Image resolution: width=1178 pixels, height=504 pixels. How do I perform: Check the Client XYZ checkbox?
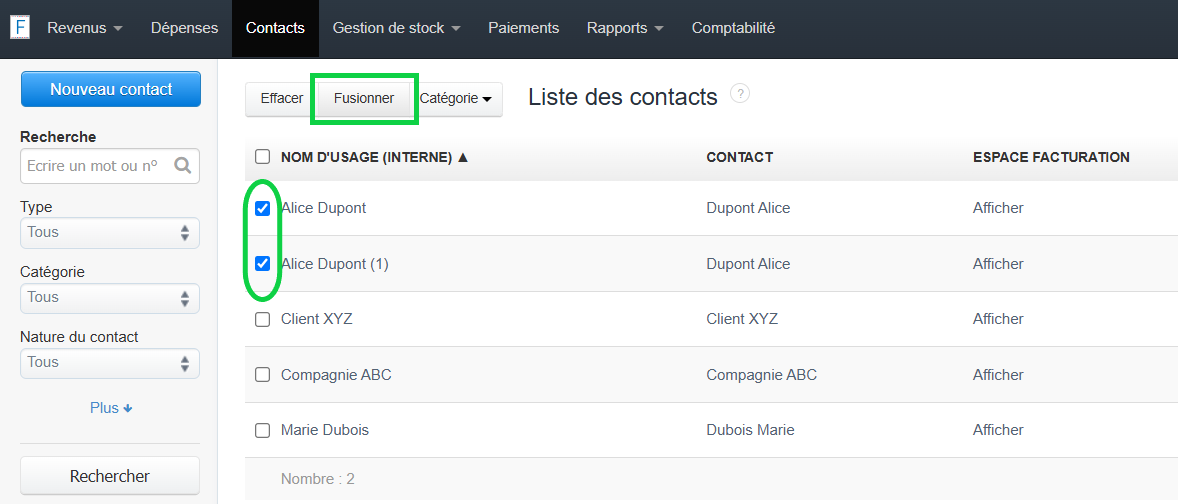point(262,319)
